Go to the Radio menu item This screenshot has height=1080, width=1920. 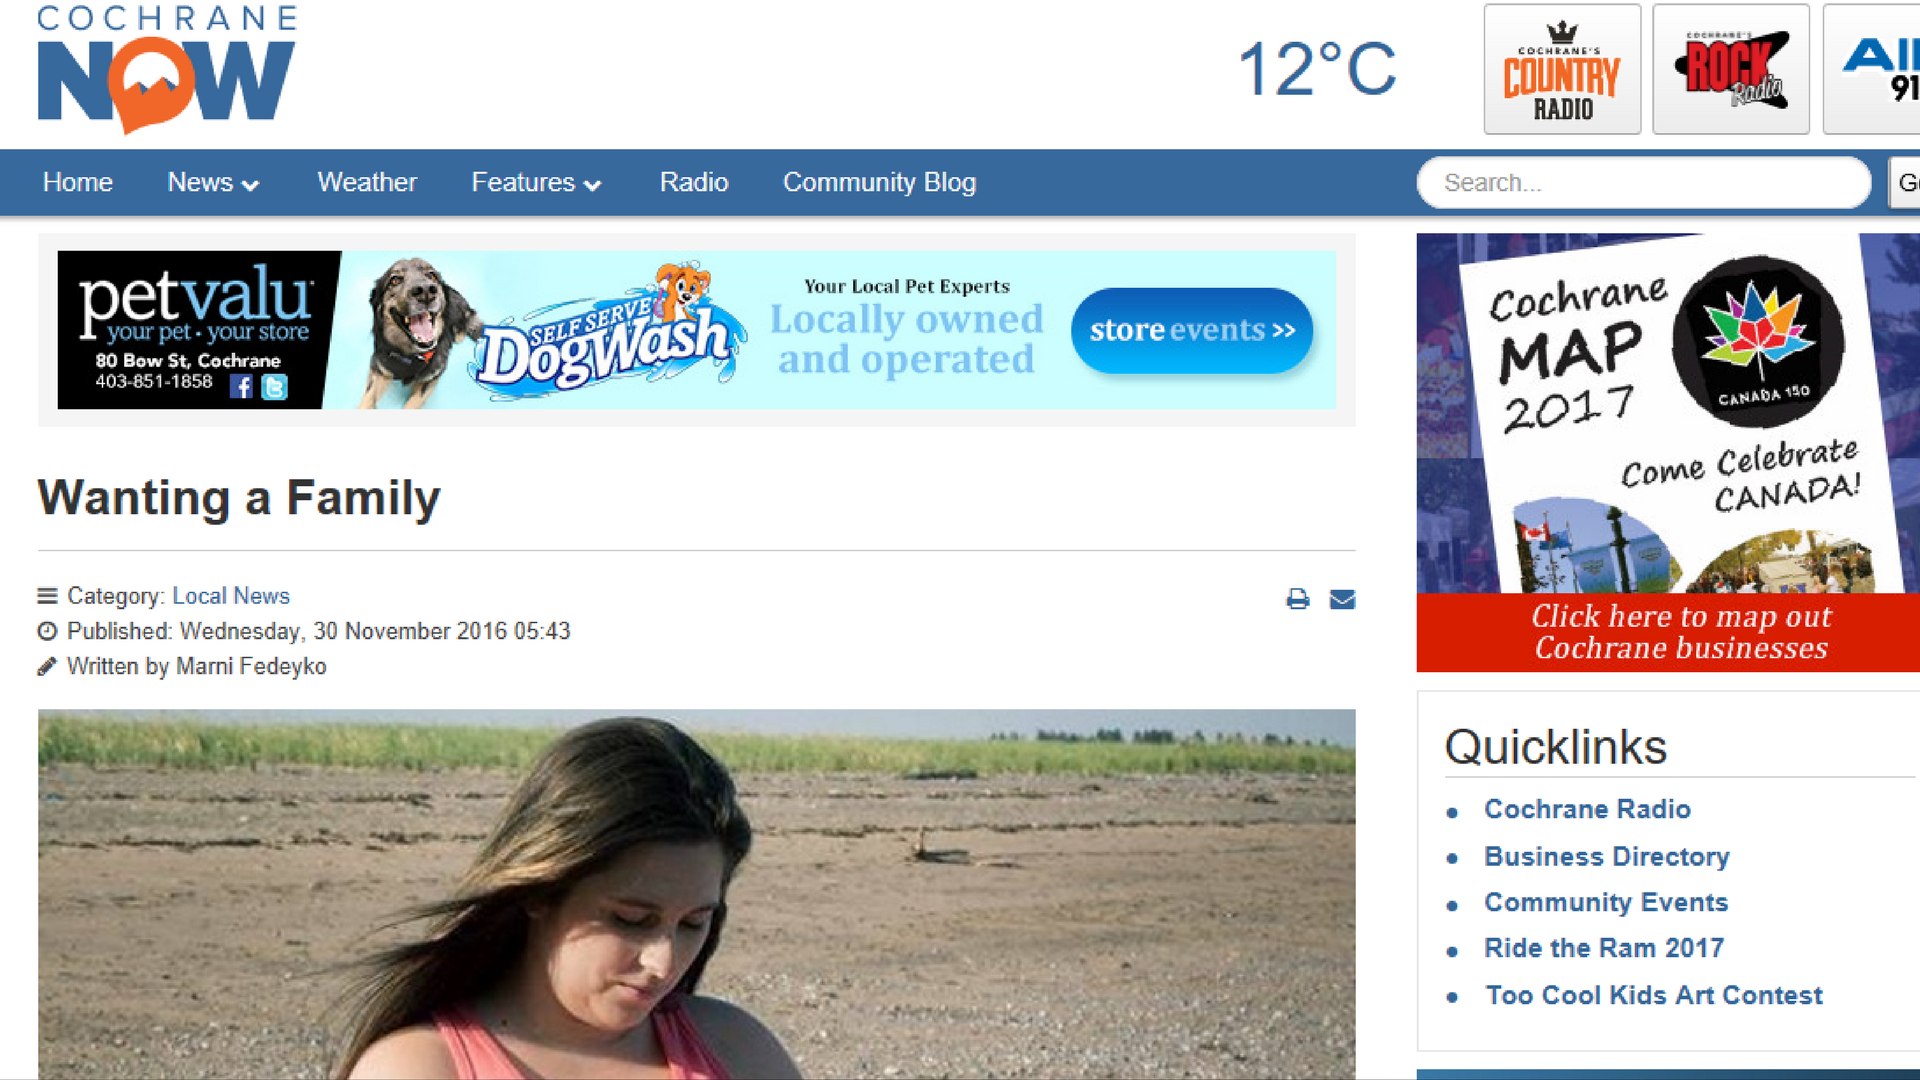pos(694,182)
